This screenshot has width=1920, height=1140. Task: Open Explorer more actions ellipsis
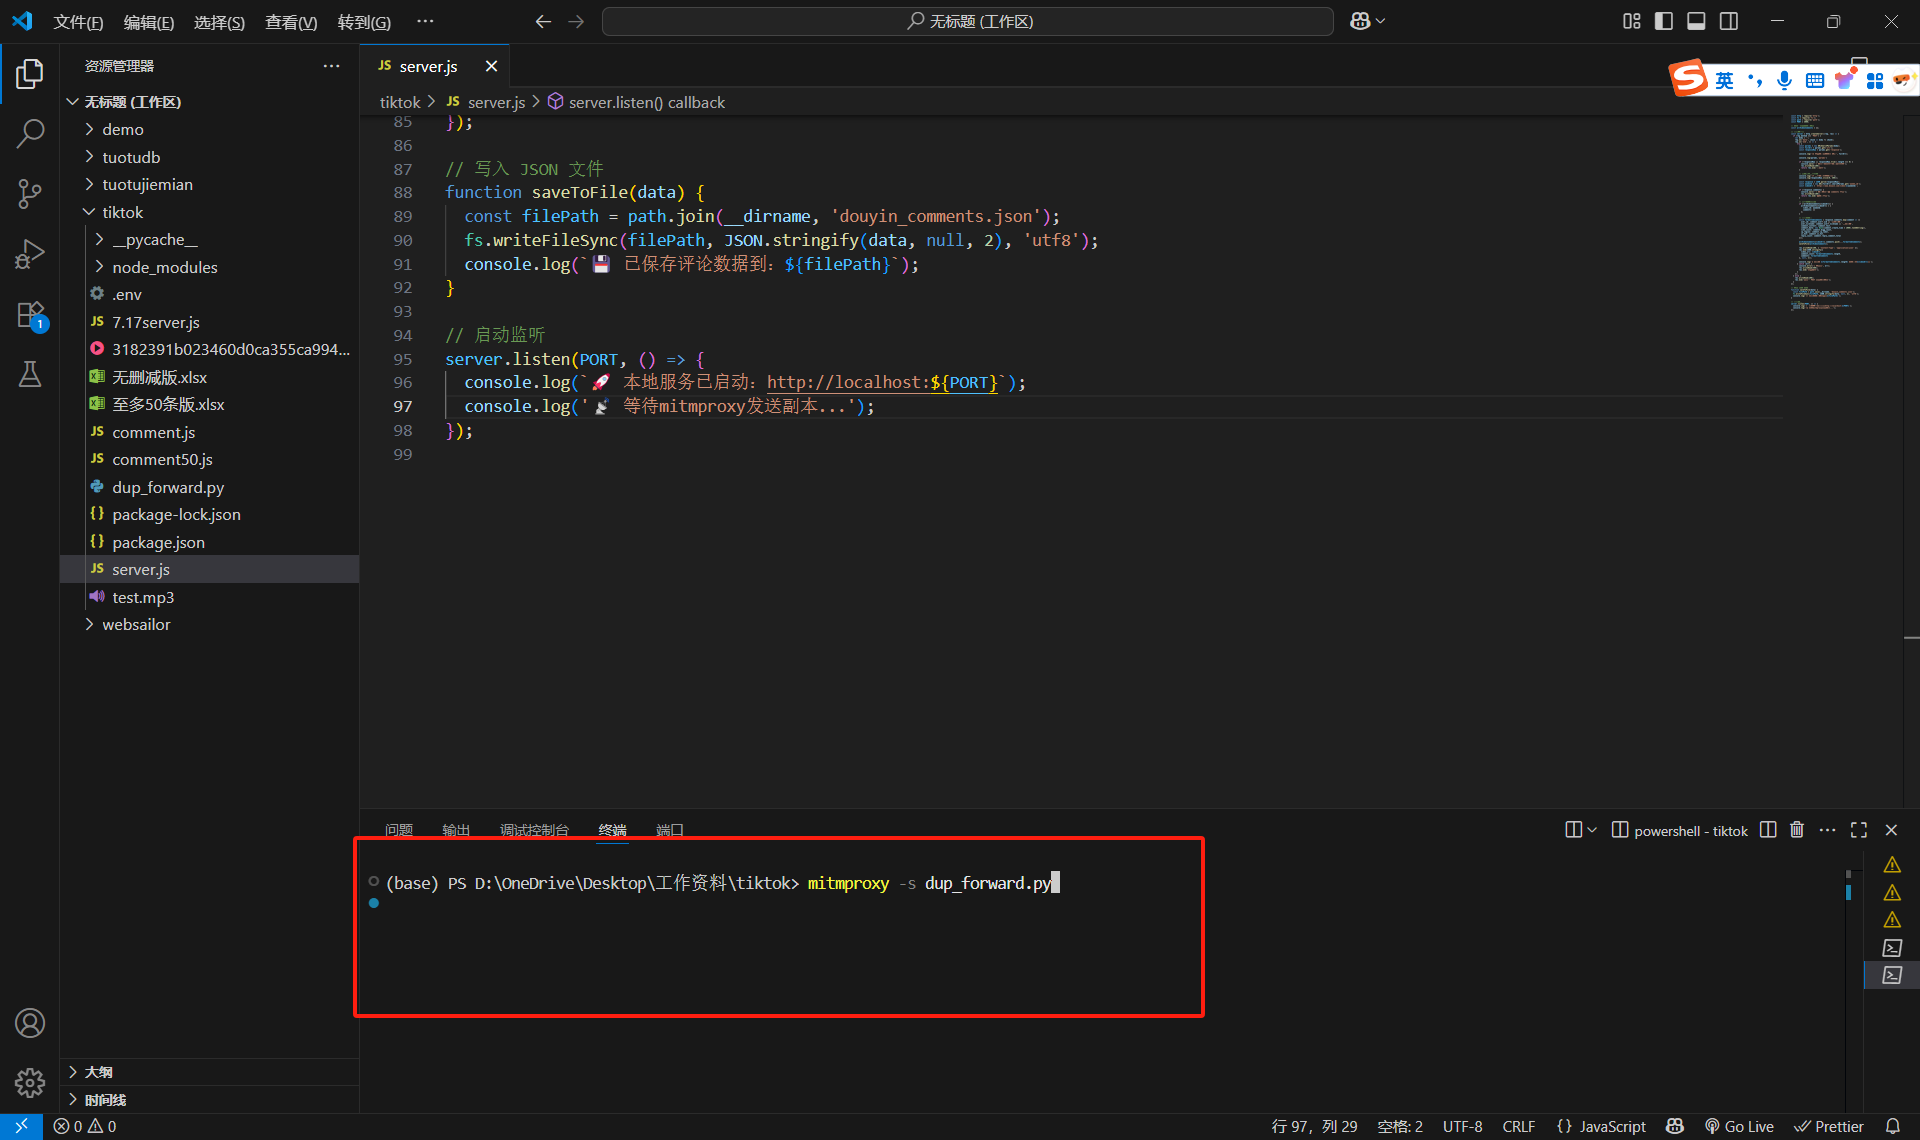click(x=331, y=66)
